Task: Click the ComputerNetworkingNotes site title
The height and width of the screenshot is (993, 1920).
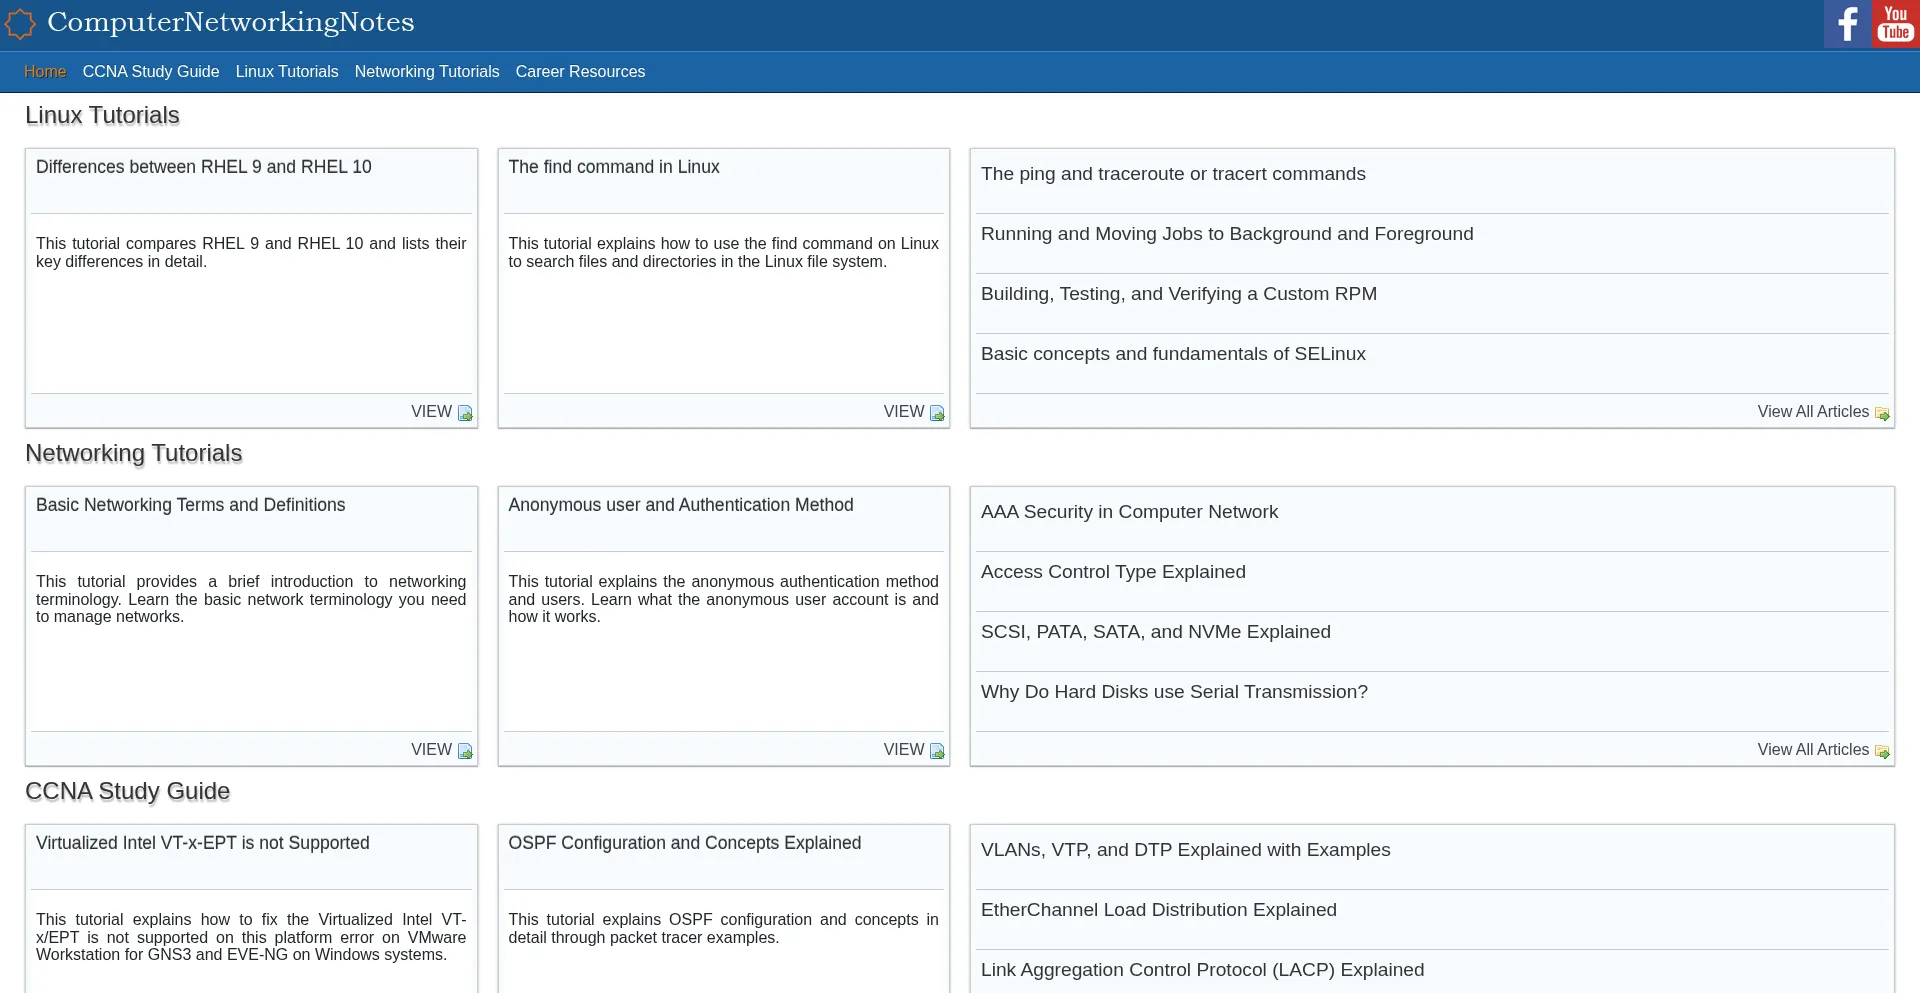Action: point(231,22)
